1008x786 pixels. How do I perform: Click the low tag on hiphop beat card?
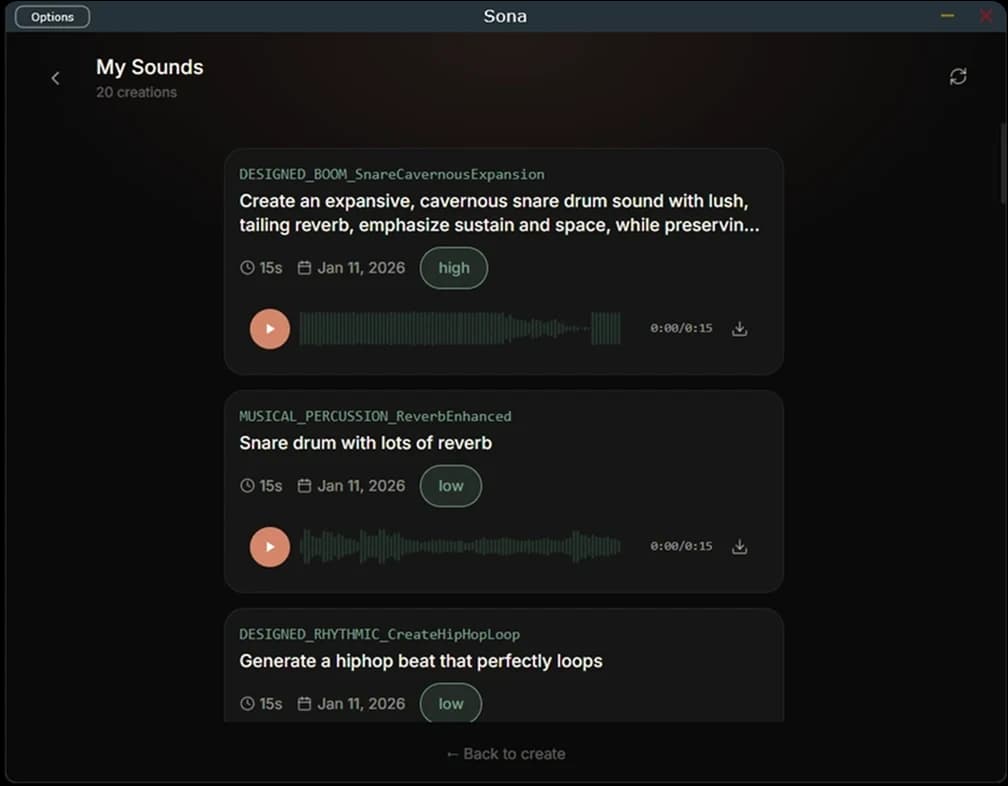click(x=451, y=703)
